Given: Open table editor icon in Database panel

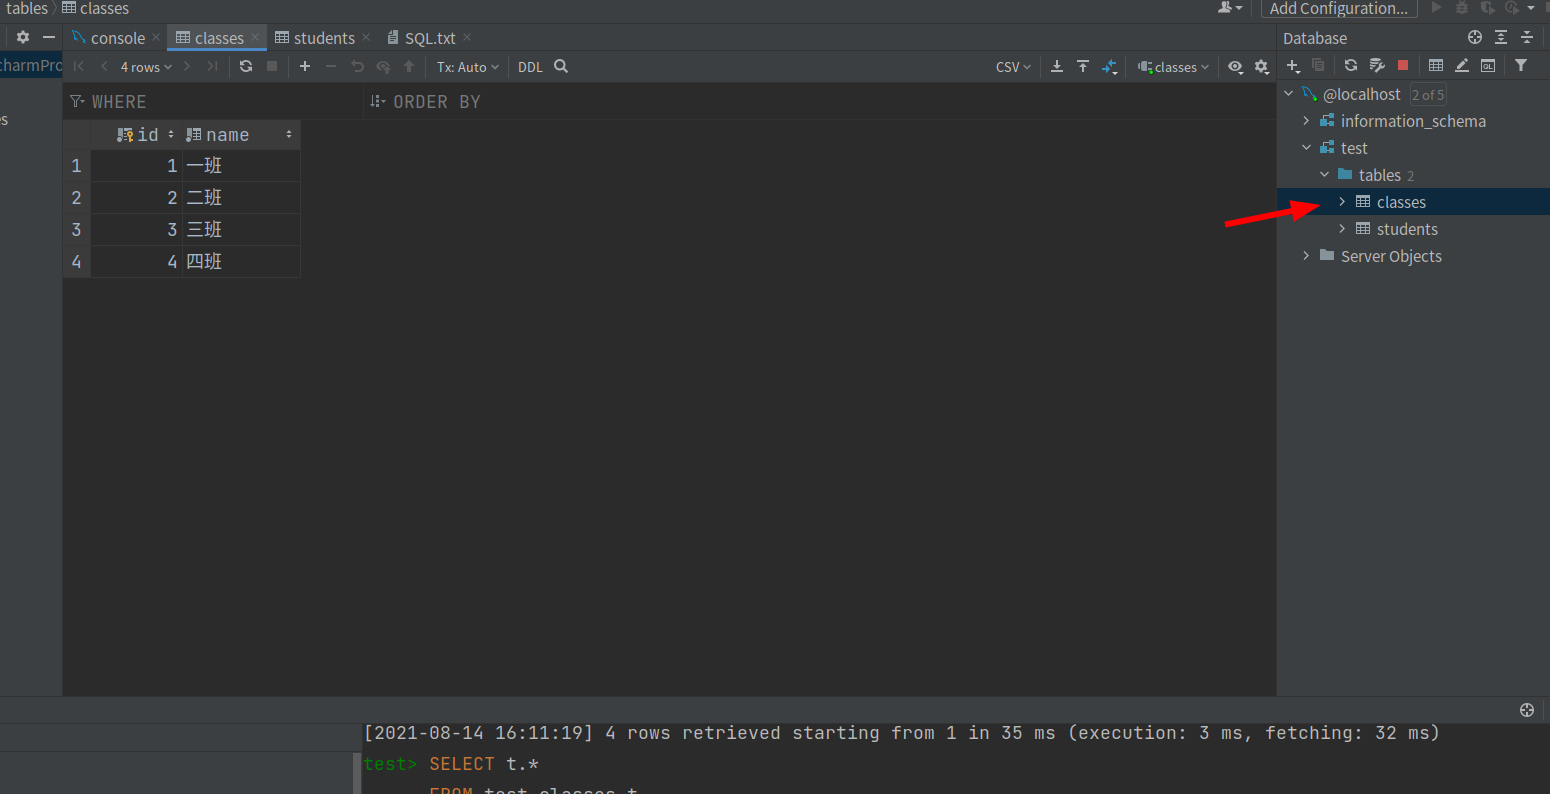Looking at the screenshot, I should click(1436, 66).
